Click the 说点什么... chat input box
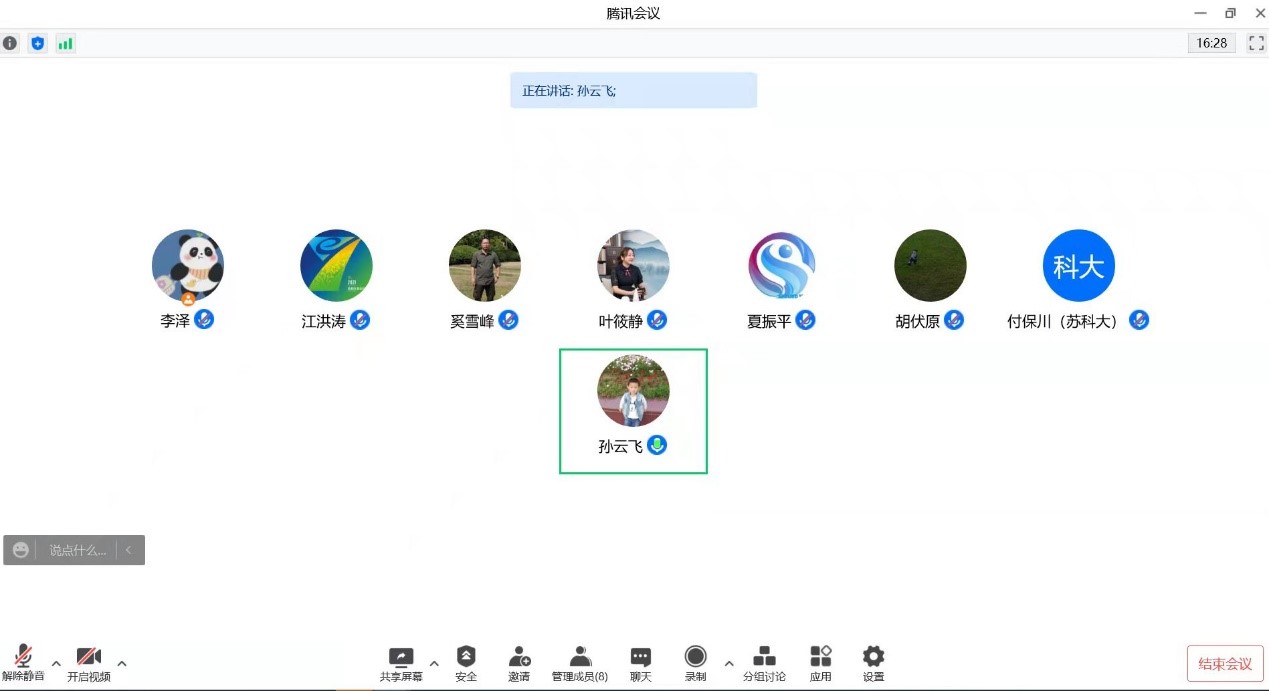1269x691 pixels. [x=78, y=550]
